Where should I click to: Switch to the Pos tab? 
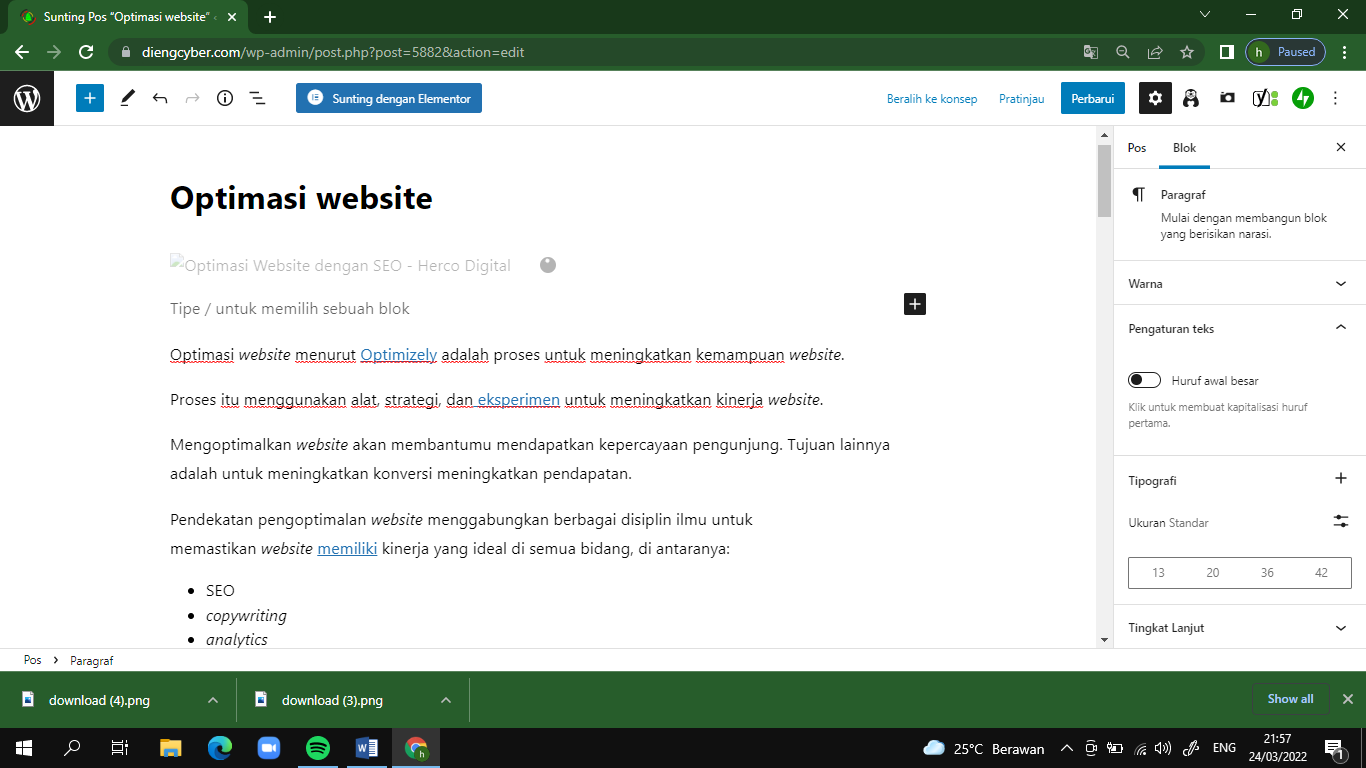click(x=1137, y=147)
